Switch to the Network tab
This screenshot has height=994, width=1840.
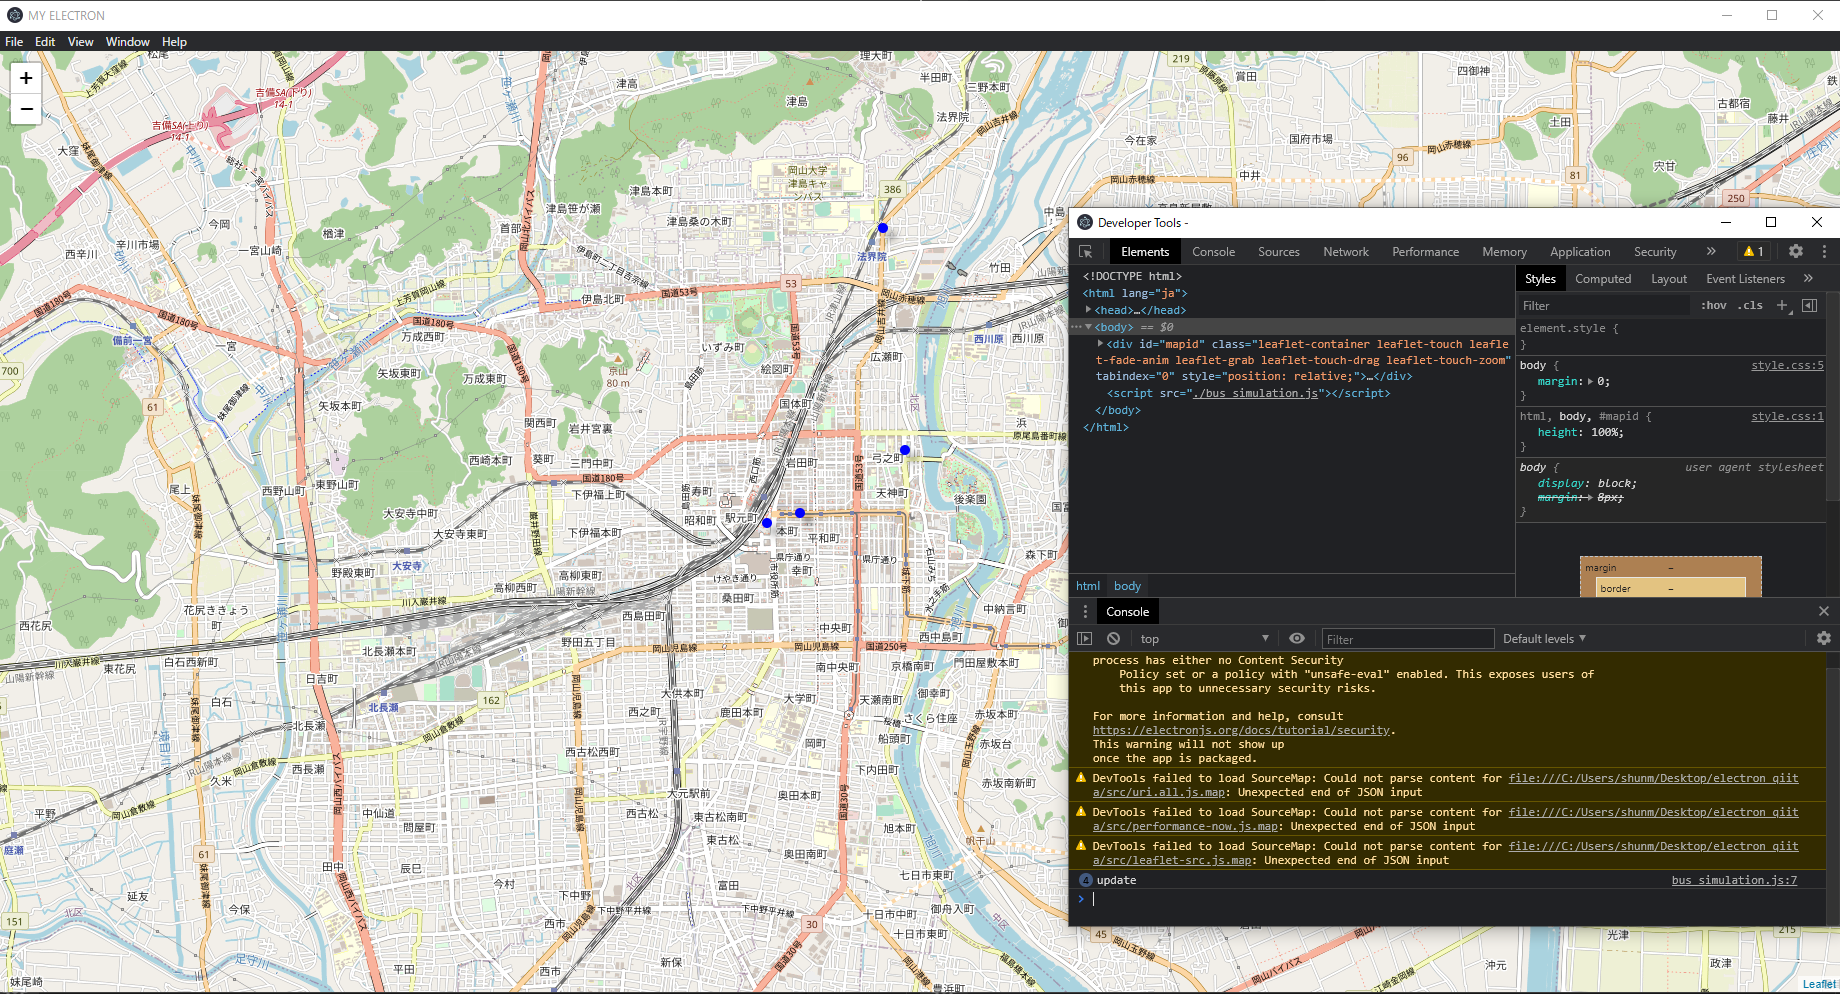coord(1345,252)
